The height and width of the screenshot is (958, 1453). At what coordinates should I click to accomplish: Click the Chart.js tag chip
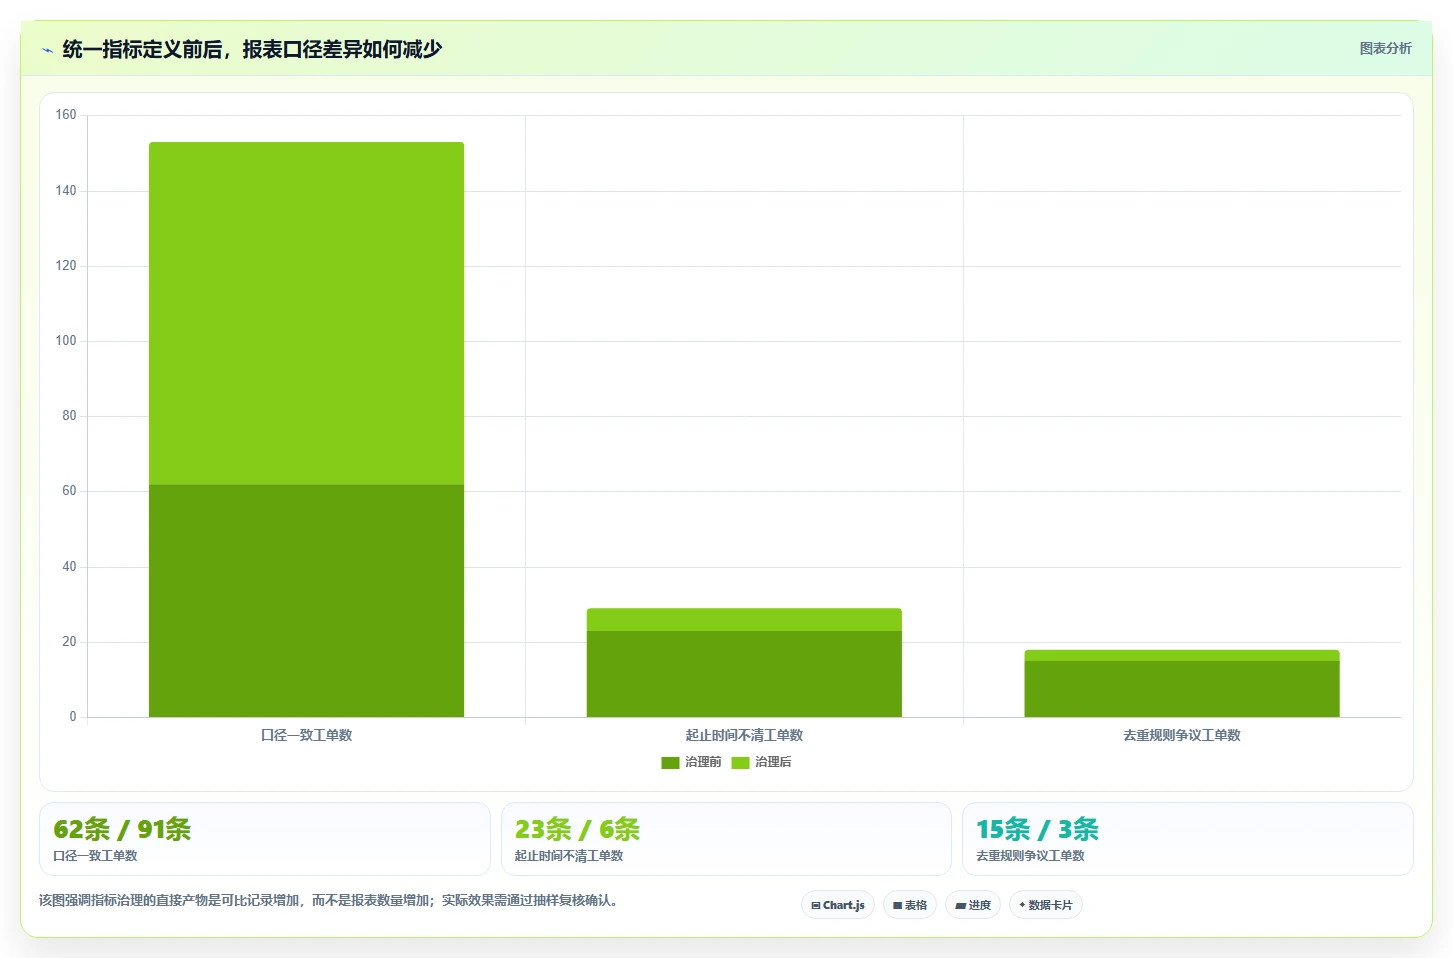coord(838,905)
